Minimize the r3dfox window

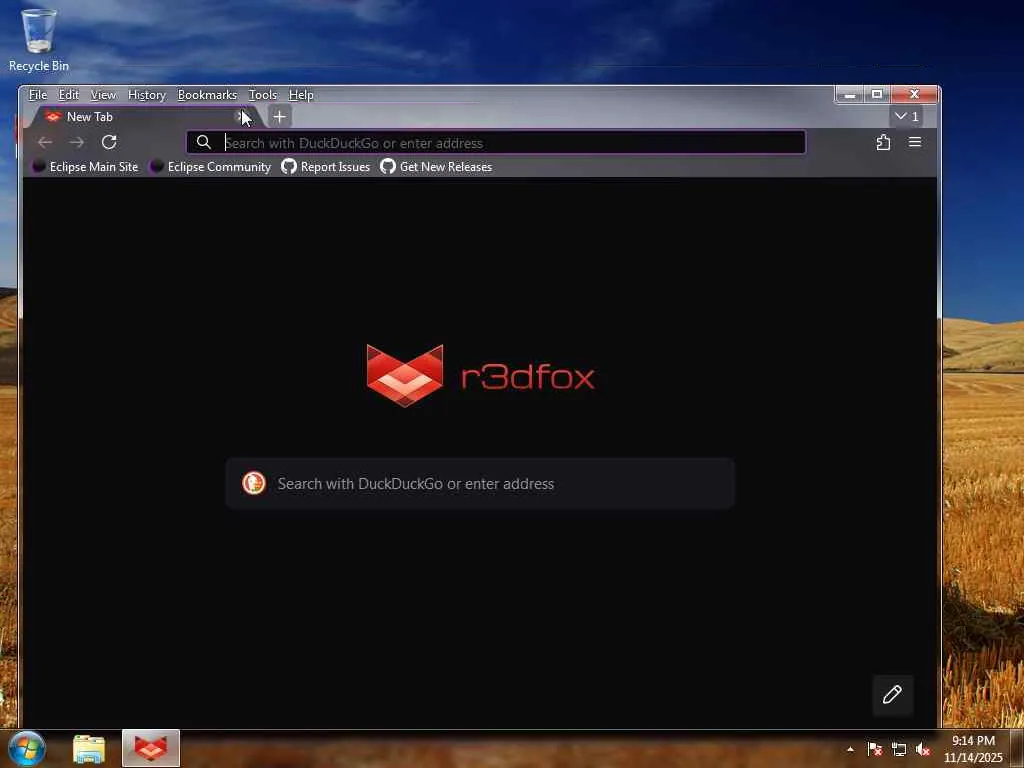[850, 95]
